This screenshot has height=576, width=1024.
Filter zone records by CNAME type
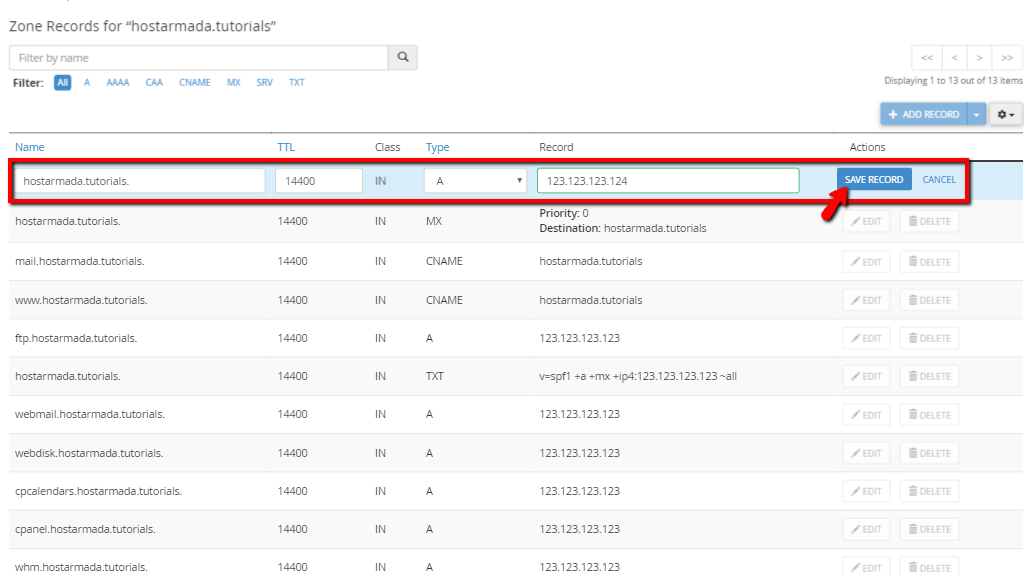tap(195, 82)
